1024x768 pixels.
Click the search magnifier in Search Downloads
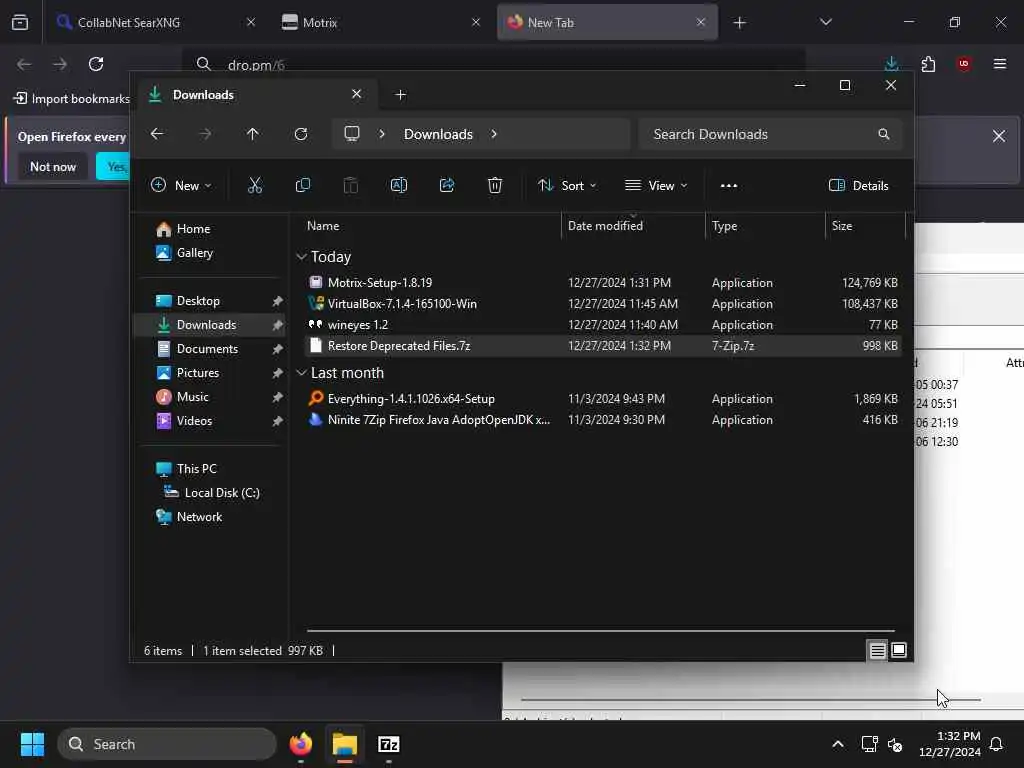pos(884,134)
